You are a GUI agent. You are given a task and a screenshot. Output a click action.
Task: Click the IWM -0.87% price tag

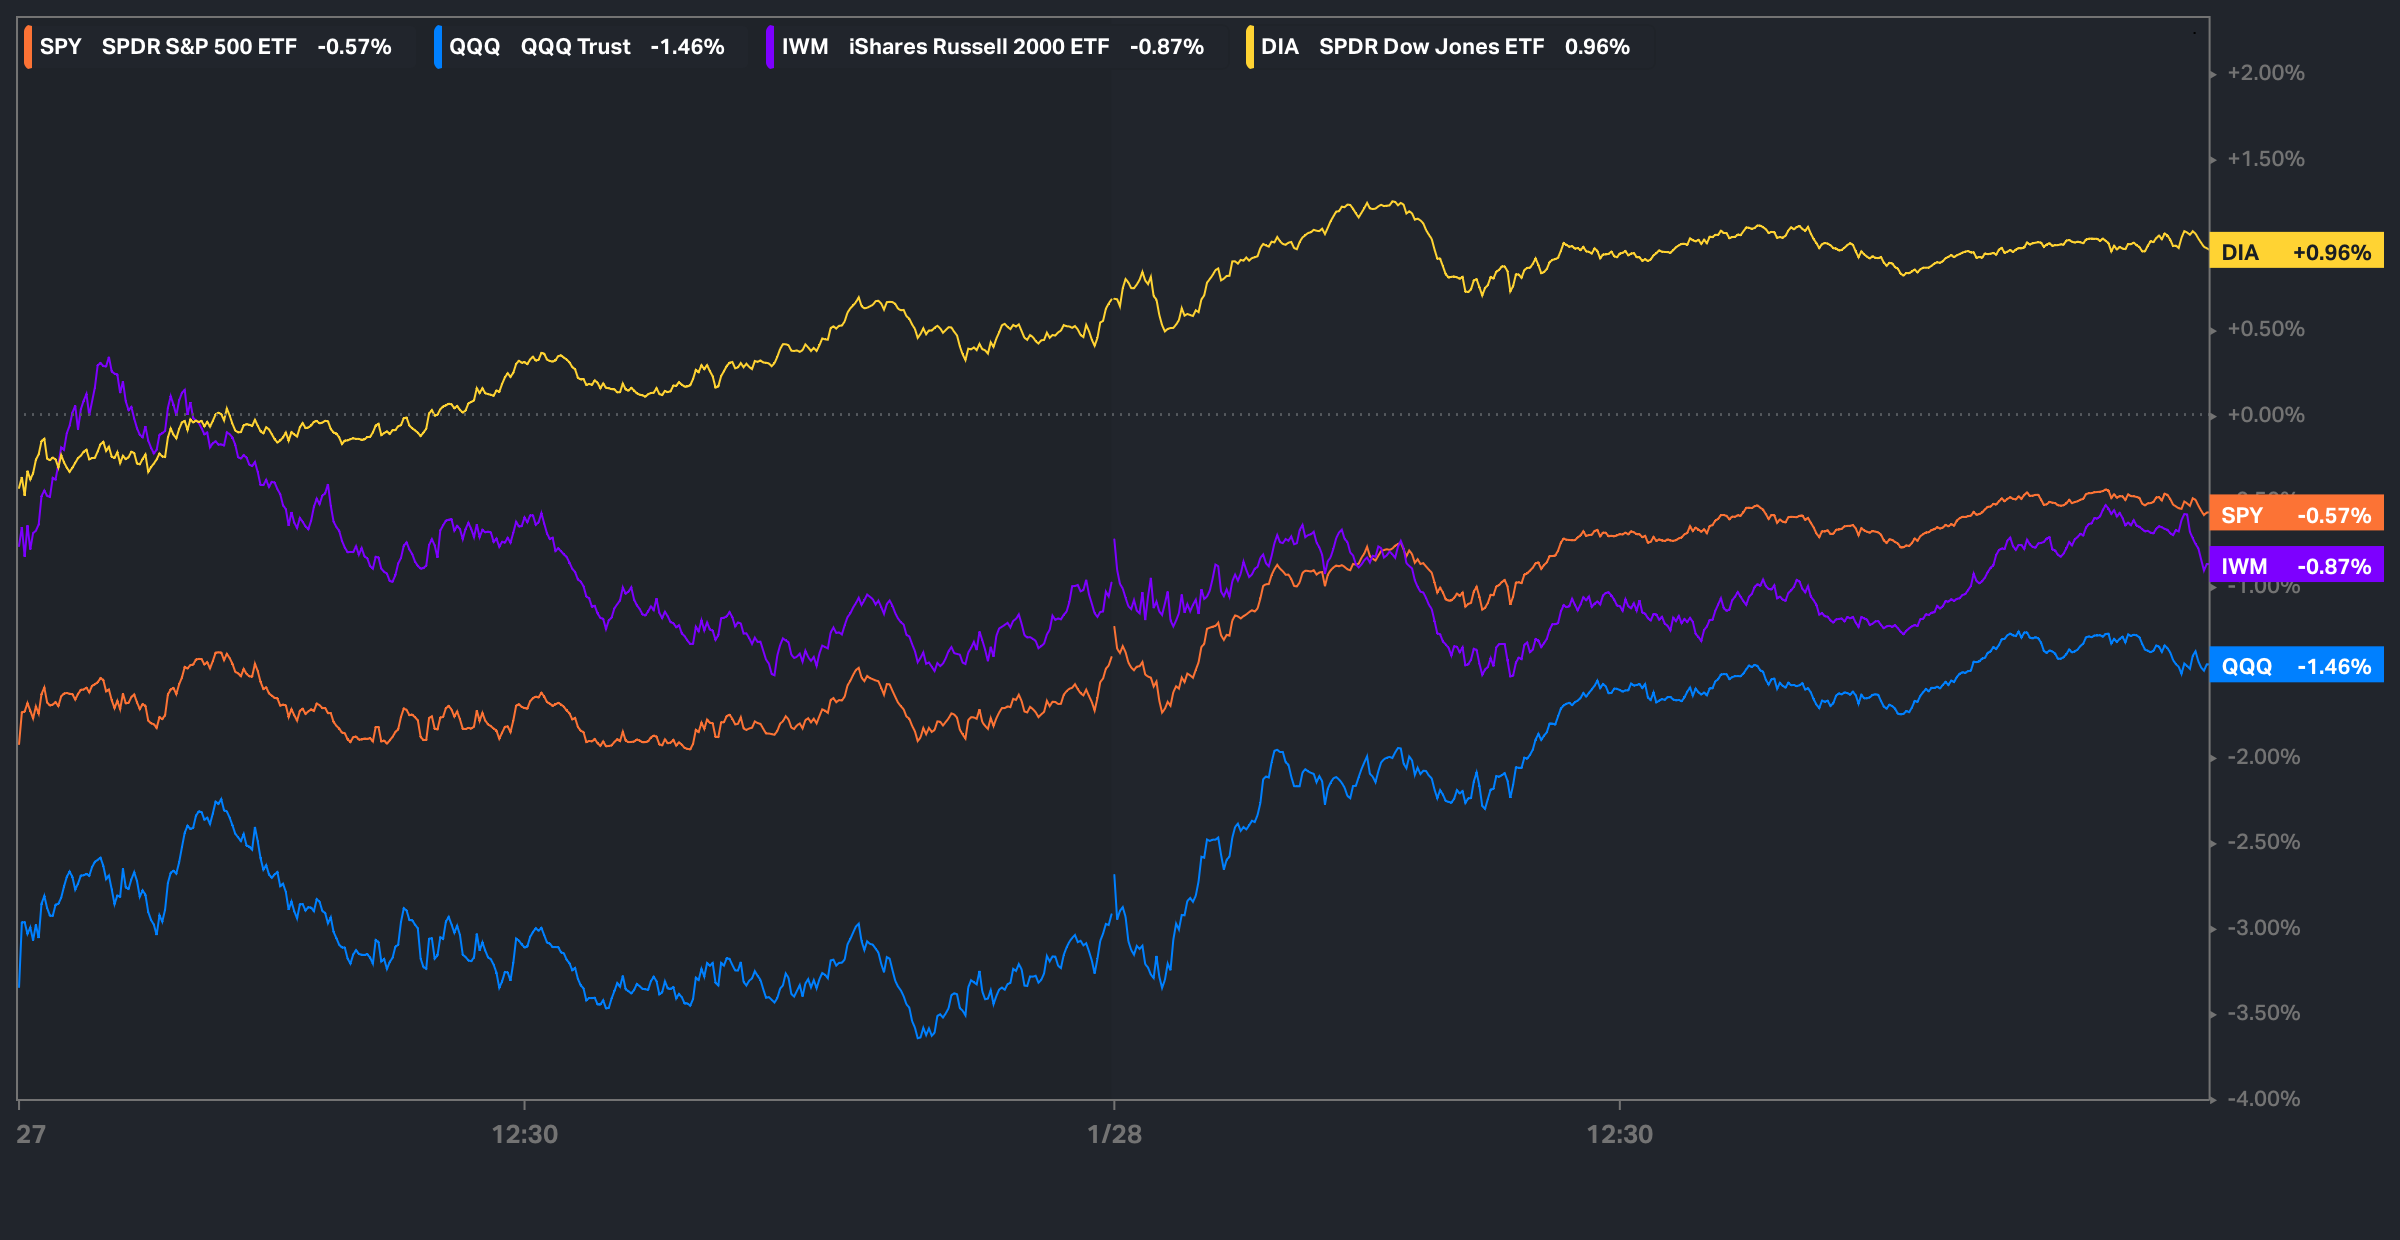[2296, 566]
